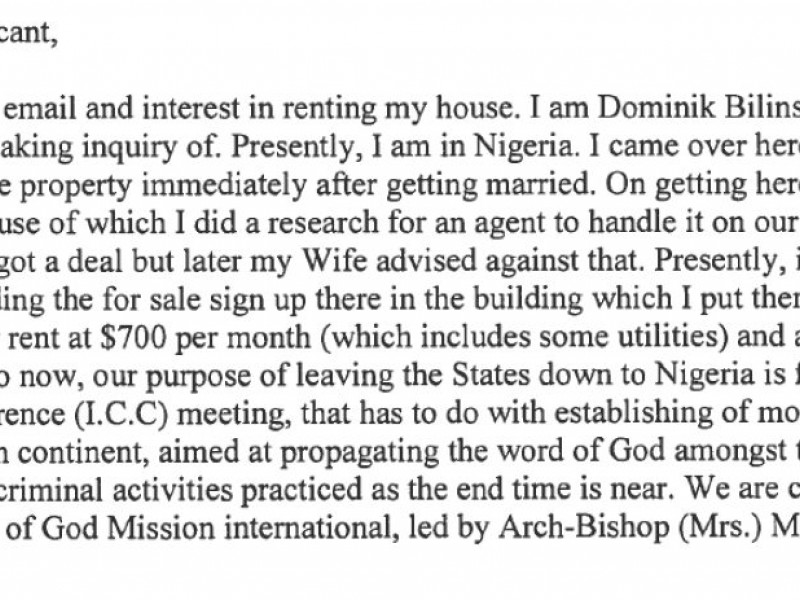
Task: Click the word "building" in the letter
Action: (528, 299)
